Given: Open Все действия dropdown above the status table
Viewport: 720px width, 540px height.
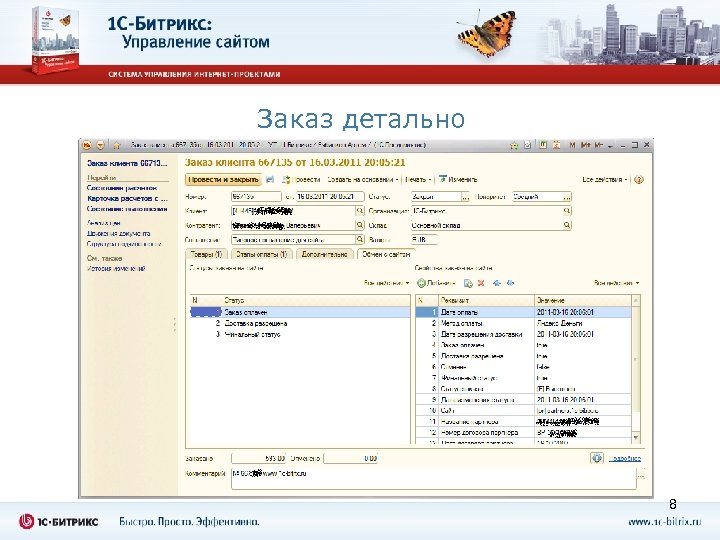Looking at the screenshot, I should 386,283.
